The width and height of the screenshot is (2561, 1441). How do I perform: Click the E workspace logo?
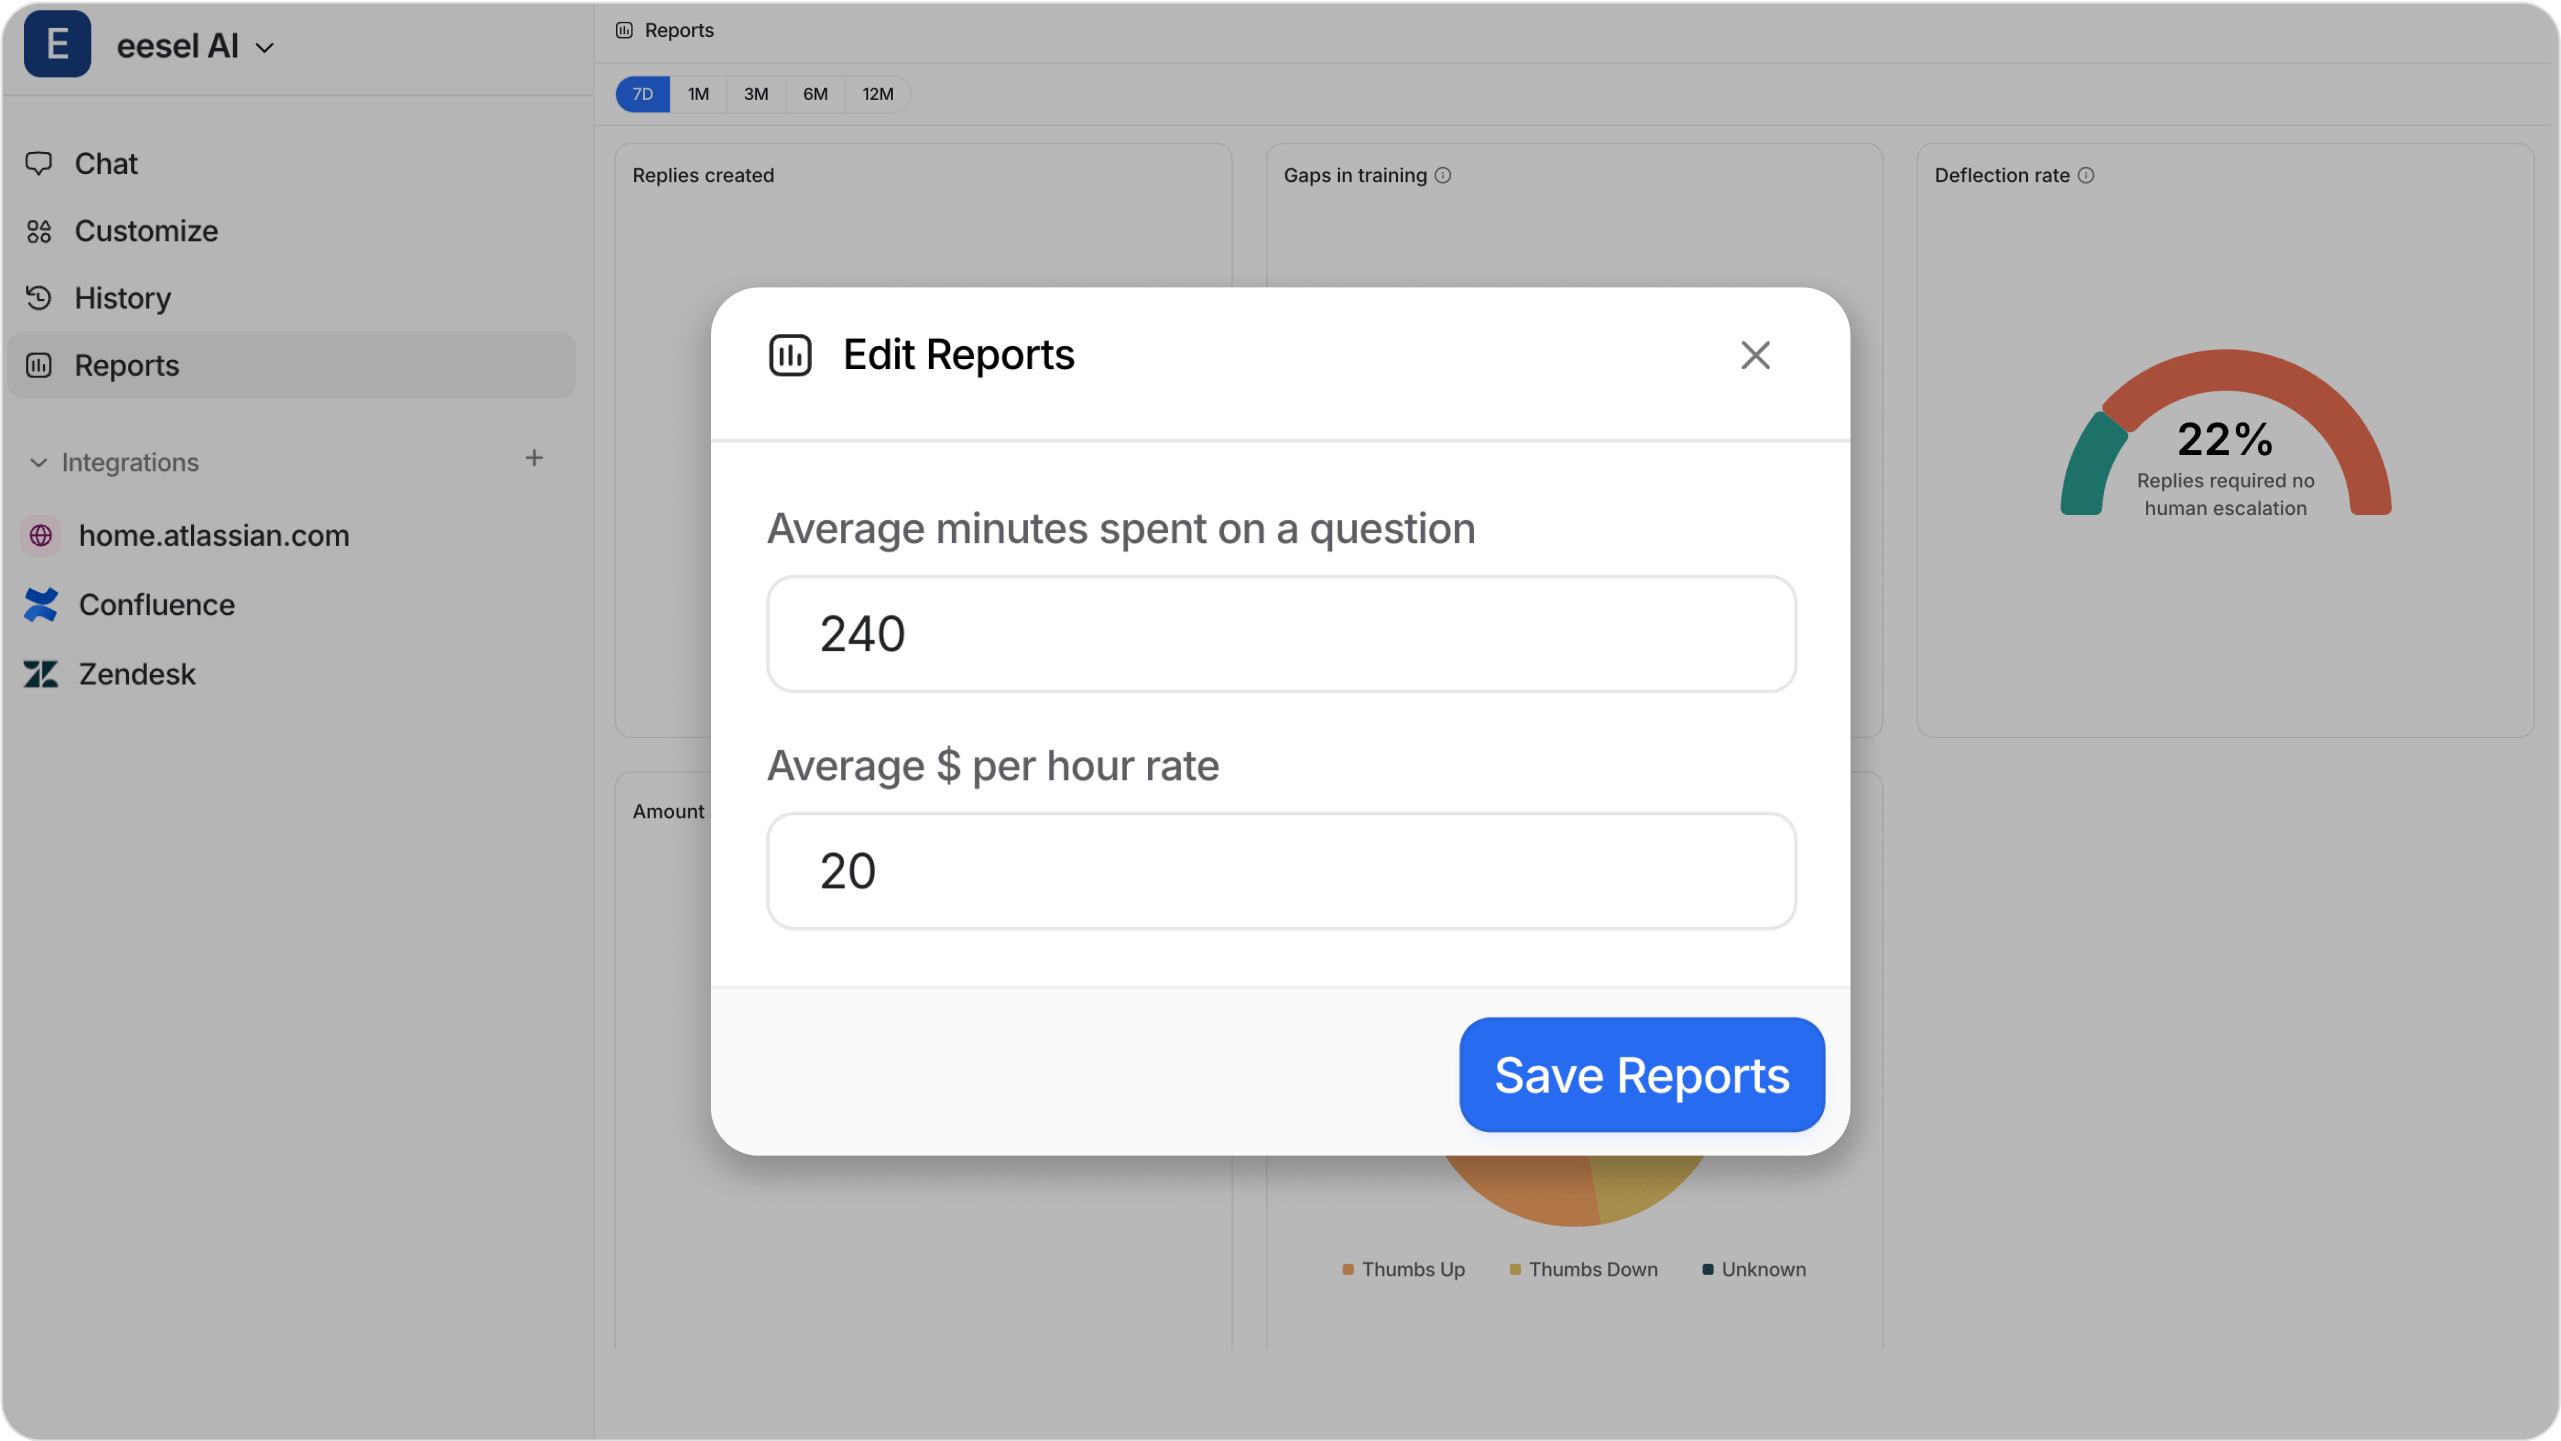tap(57, 44)
